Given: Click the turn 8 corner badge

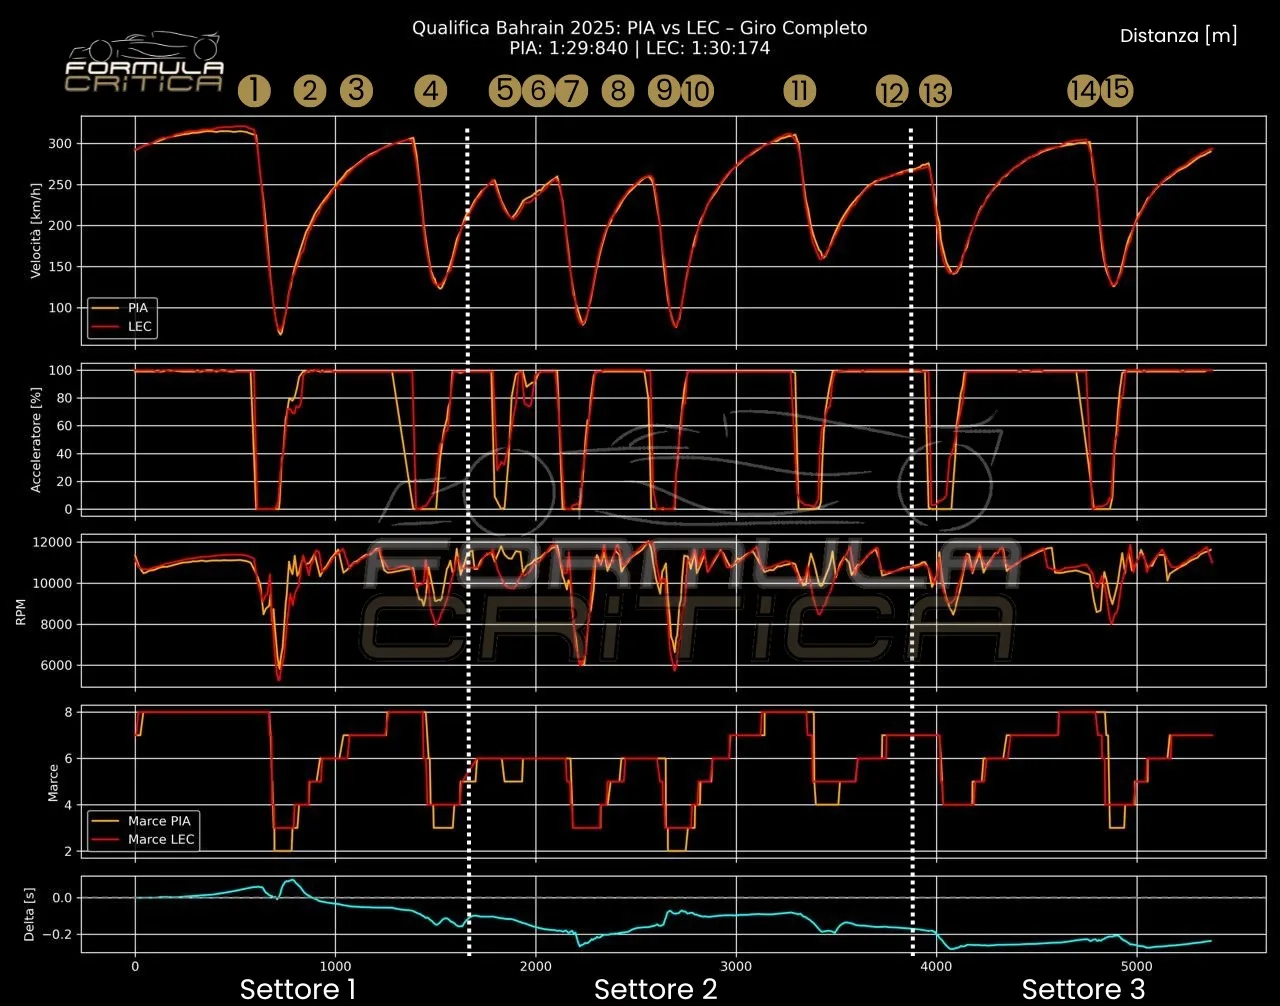Looking at the screenshot, I should [x=618, y=91].
